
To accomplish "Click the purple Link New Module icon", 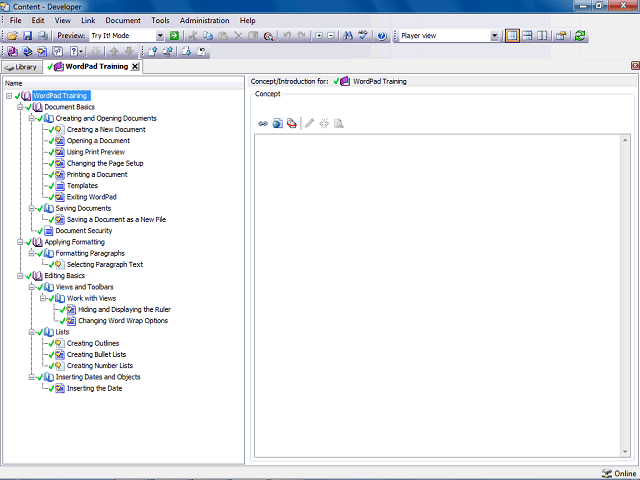I will [12, 51].
